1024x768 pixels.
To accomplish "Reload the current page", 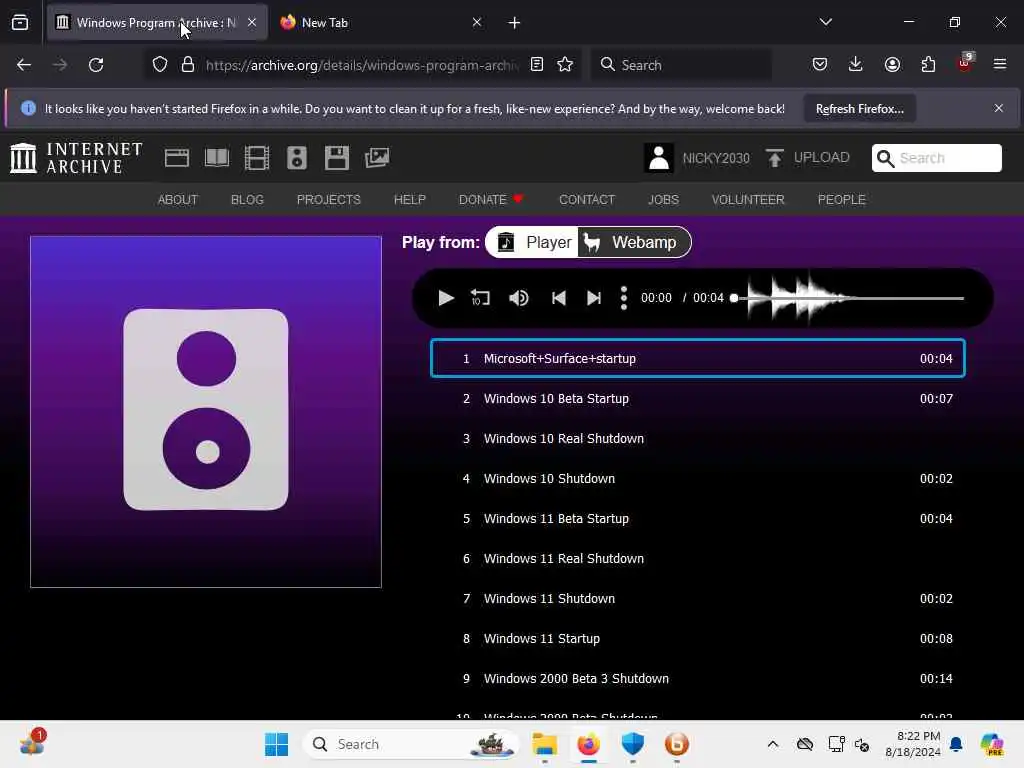I will (96, 65).
